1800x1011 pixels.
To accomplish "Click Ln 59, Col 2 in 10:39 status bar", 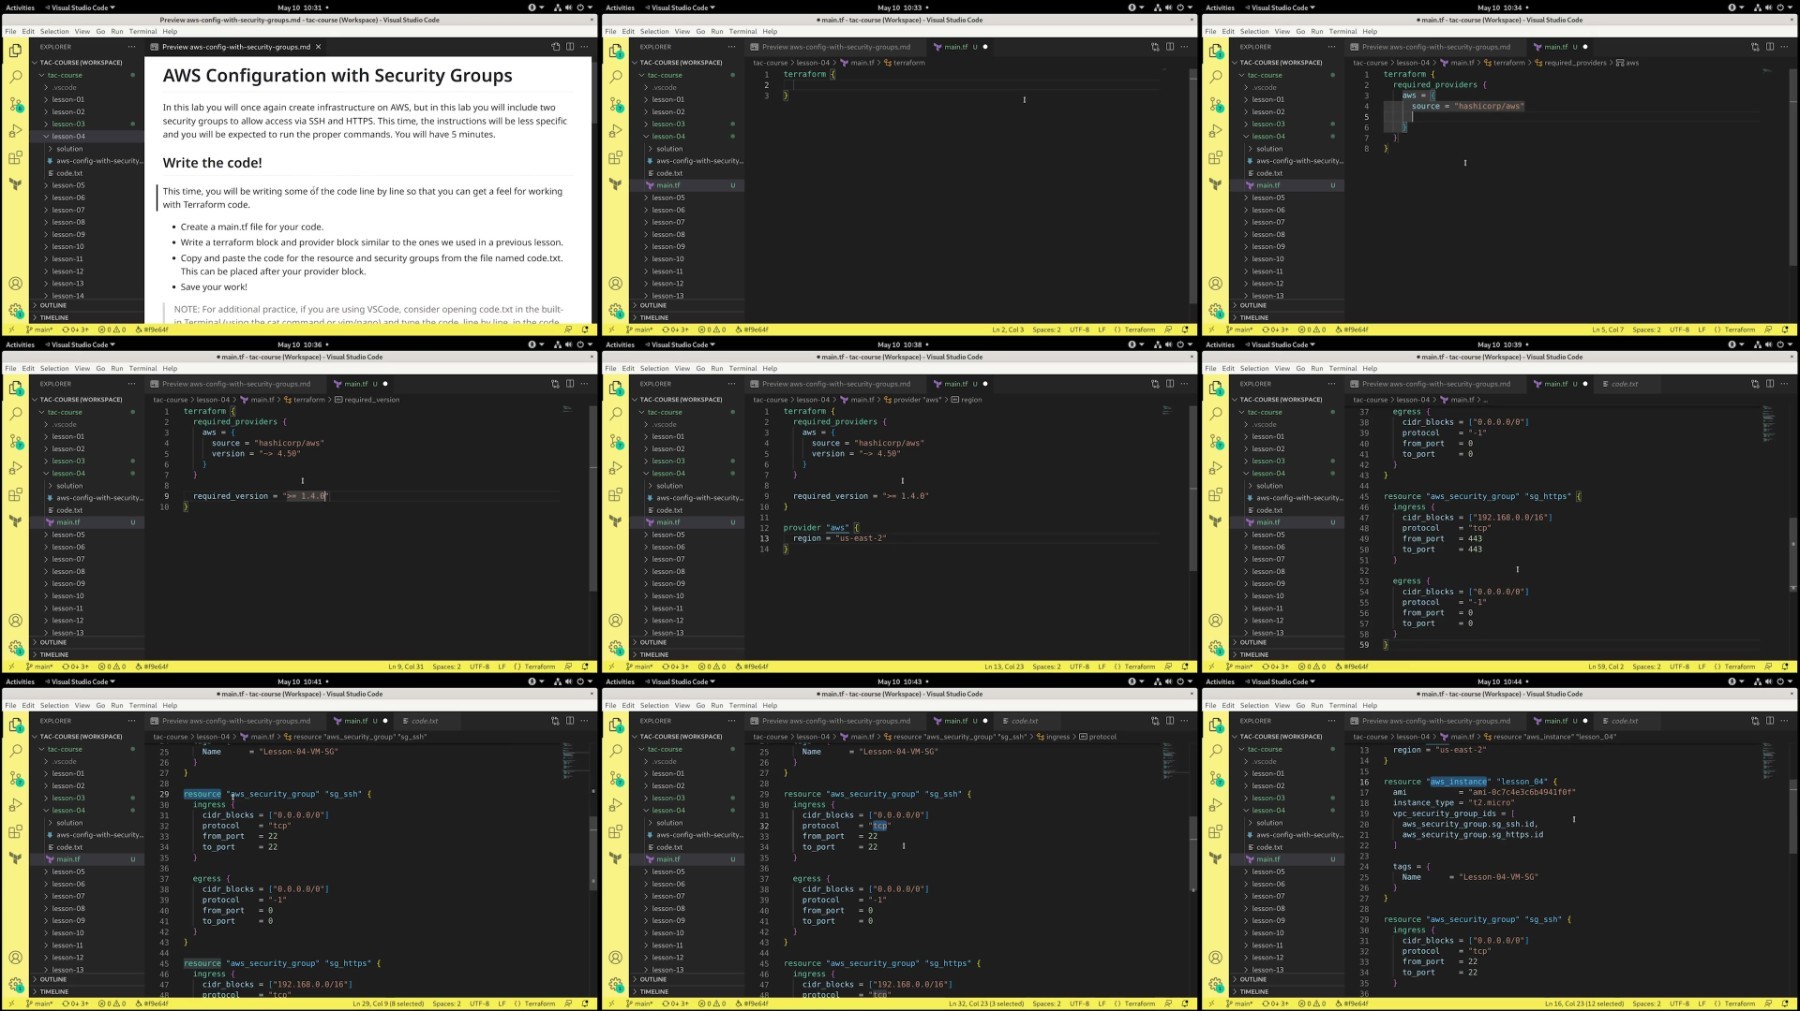I will tap(1607, 666).
